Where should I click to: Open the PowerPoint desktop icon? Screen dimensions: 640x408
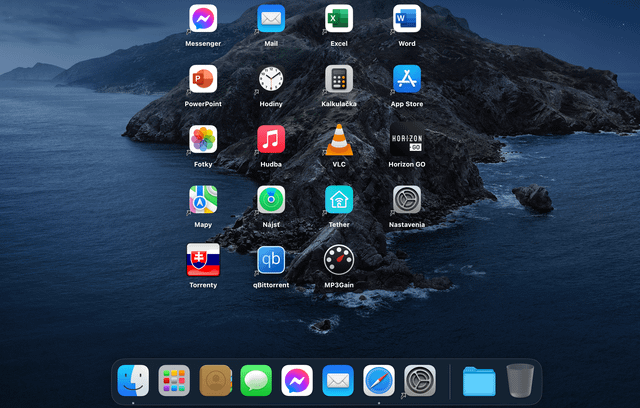(203, 79)
